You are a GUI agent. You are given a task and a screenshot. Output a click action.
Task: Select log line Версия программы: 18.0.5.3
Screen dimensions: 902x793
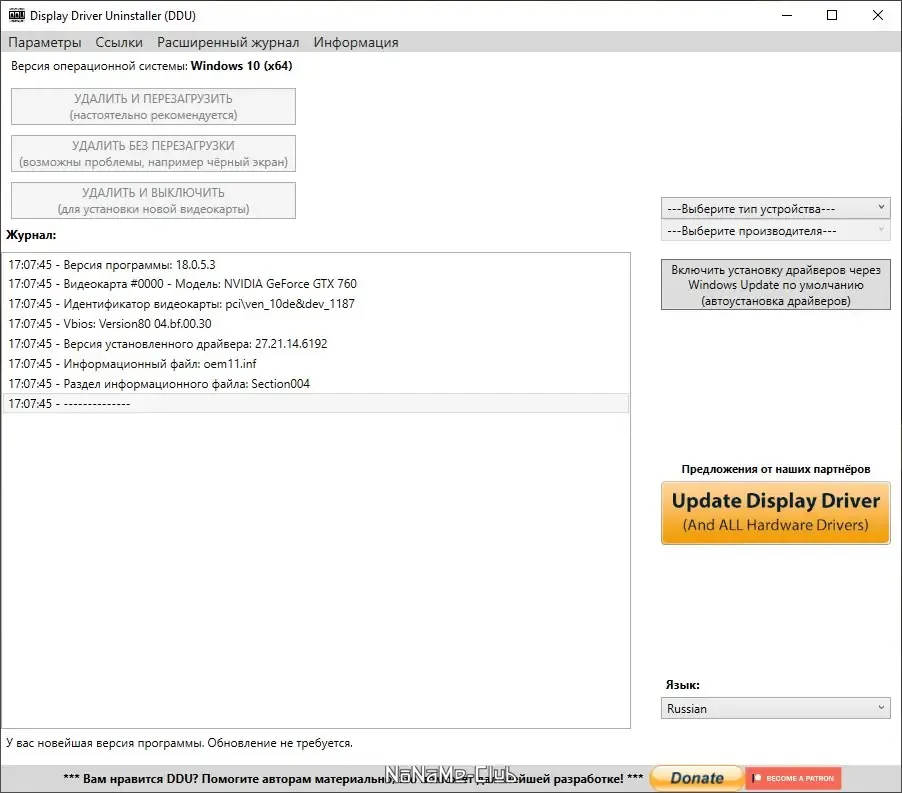pos(315,265)
